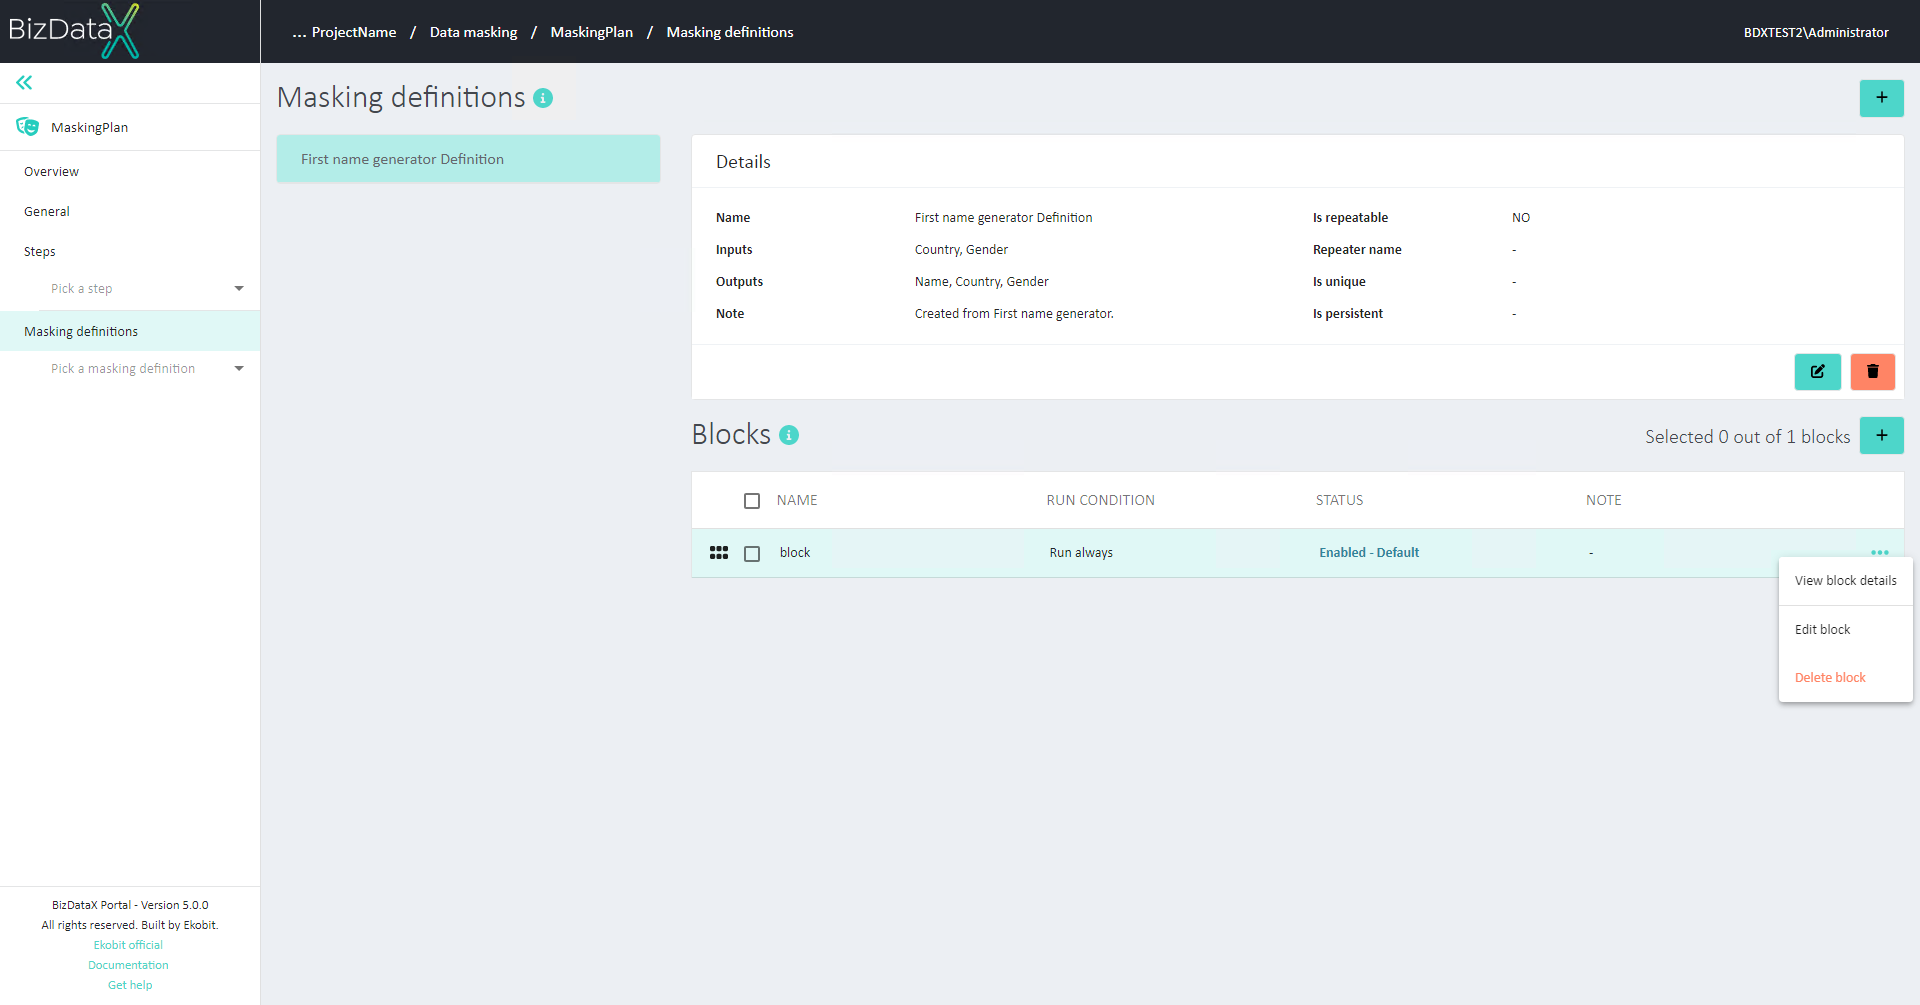The width and height of the screenshot is (1920, 1005).
Task: Tick the checkbox for block row
Action: tap(752, 554)
